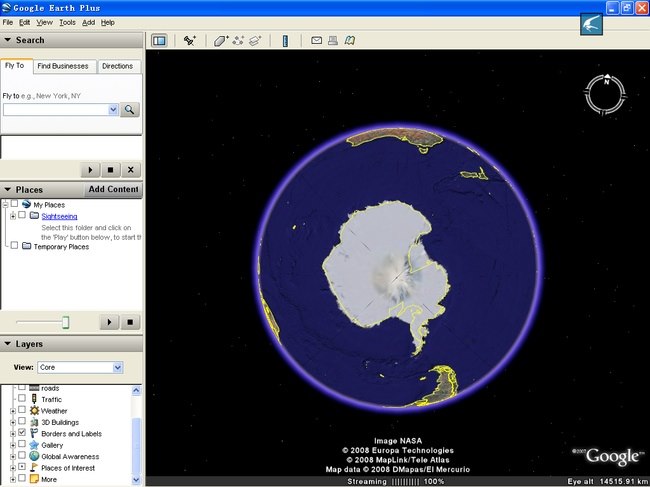Open the File menu
The image size is (650, 487).
tap(7, 22)
